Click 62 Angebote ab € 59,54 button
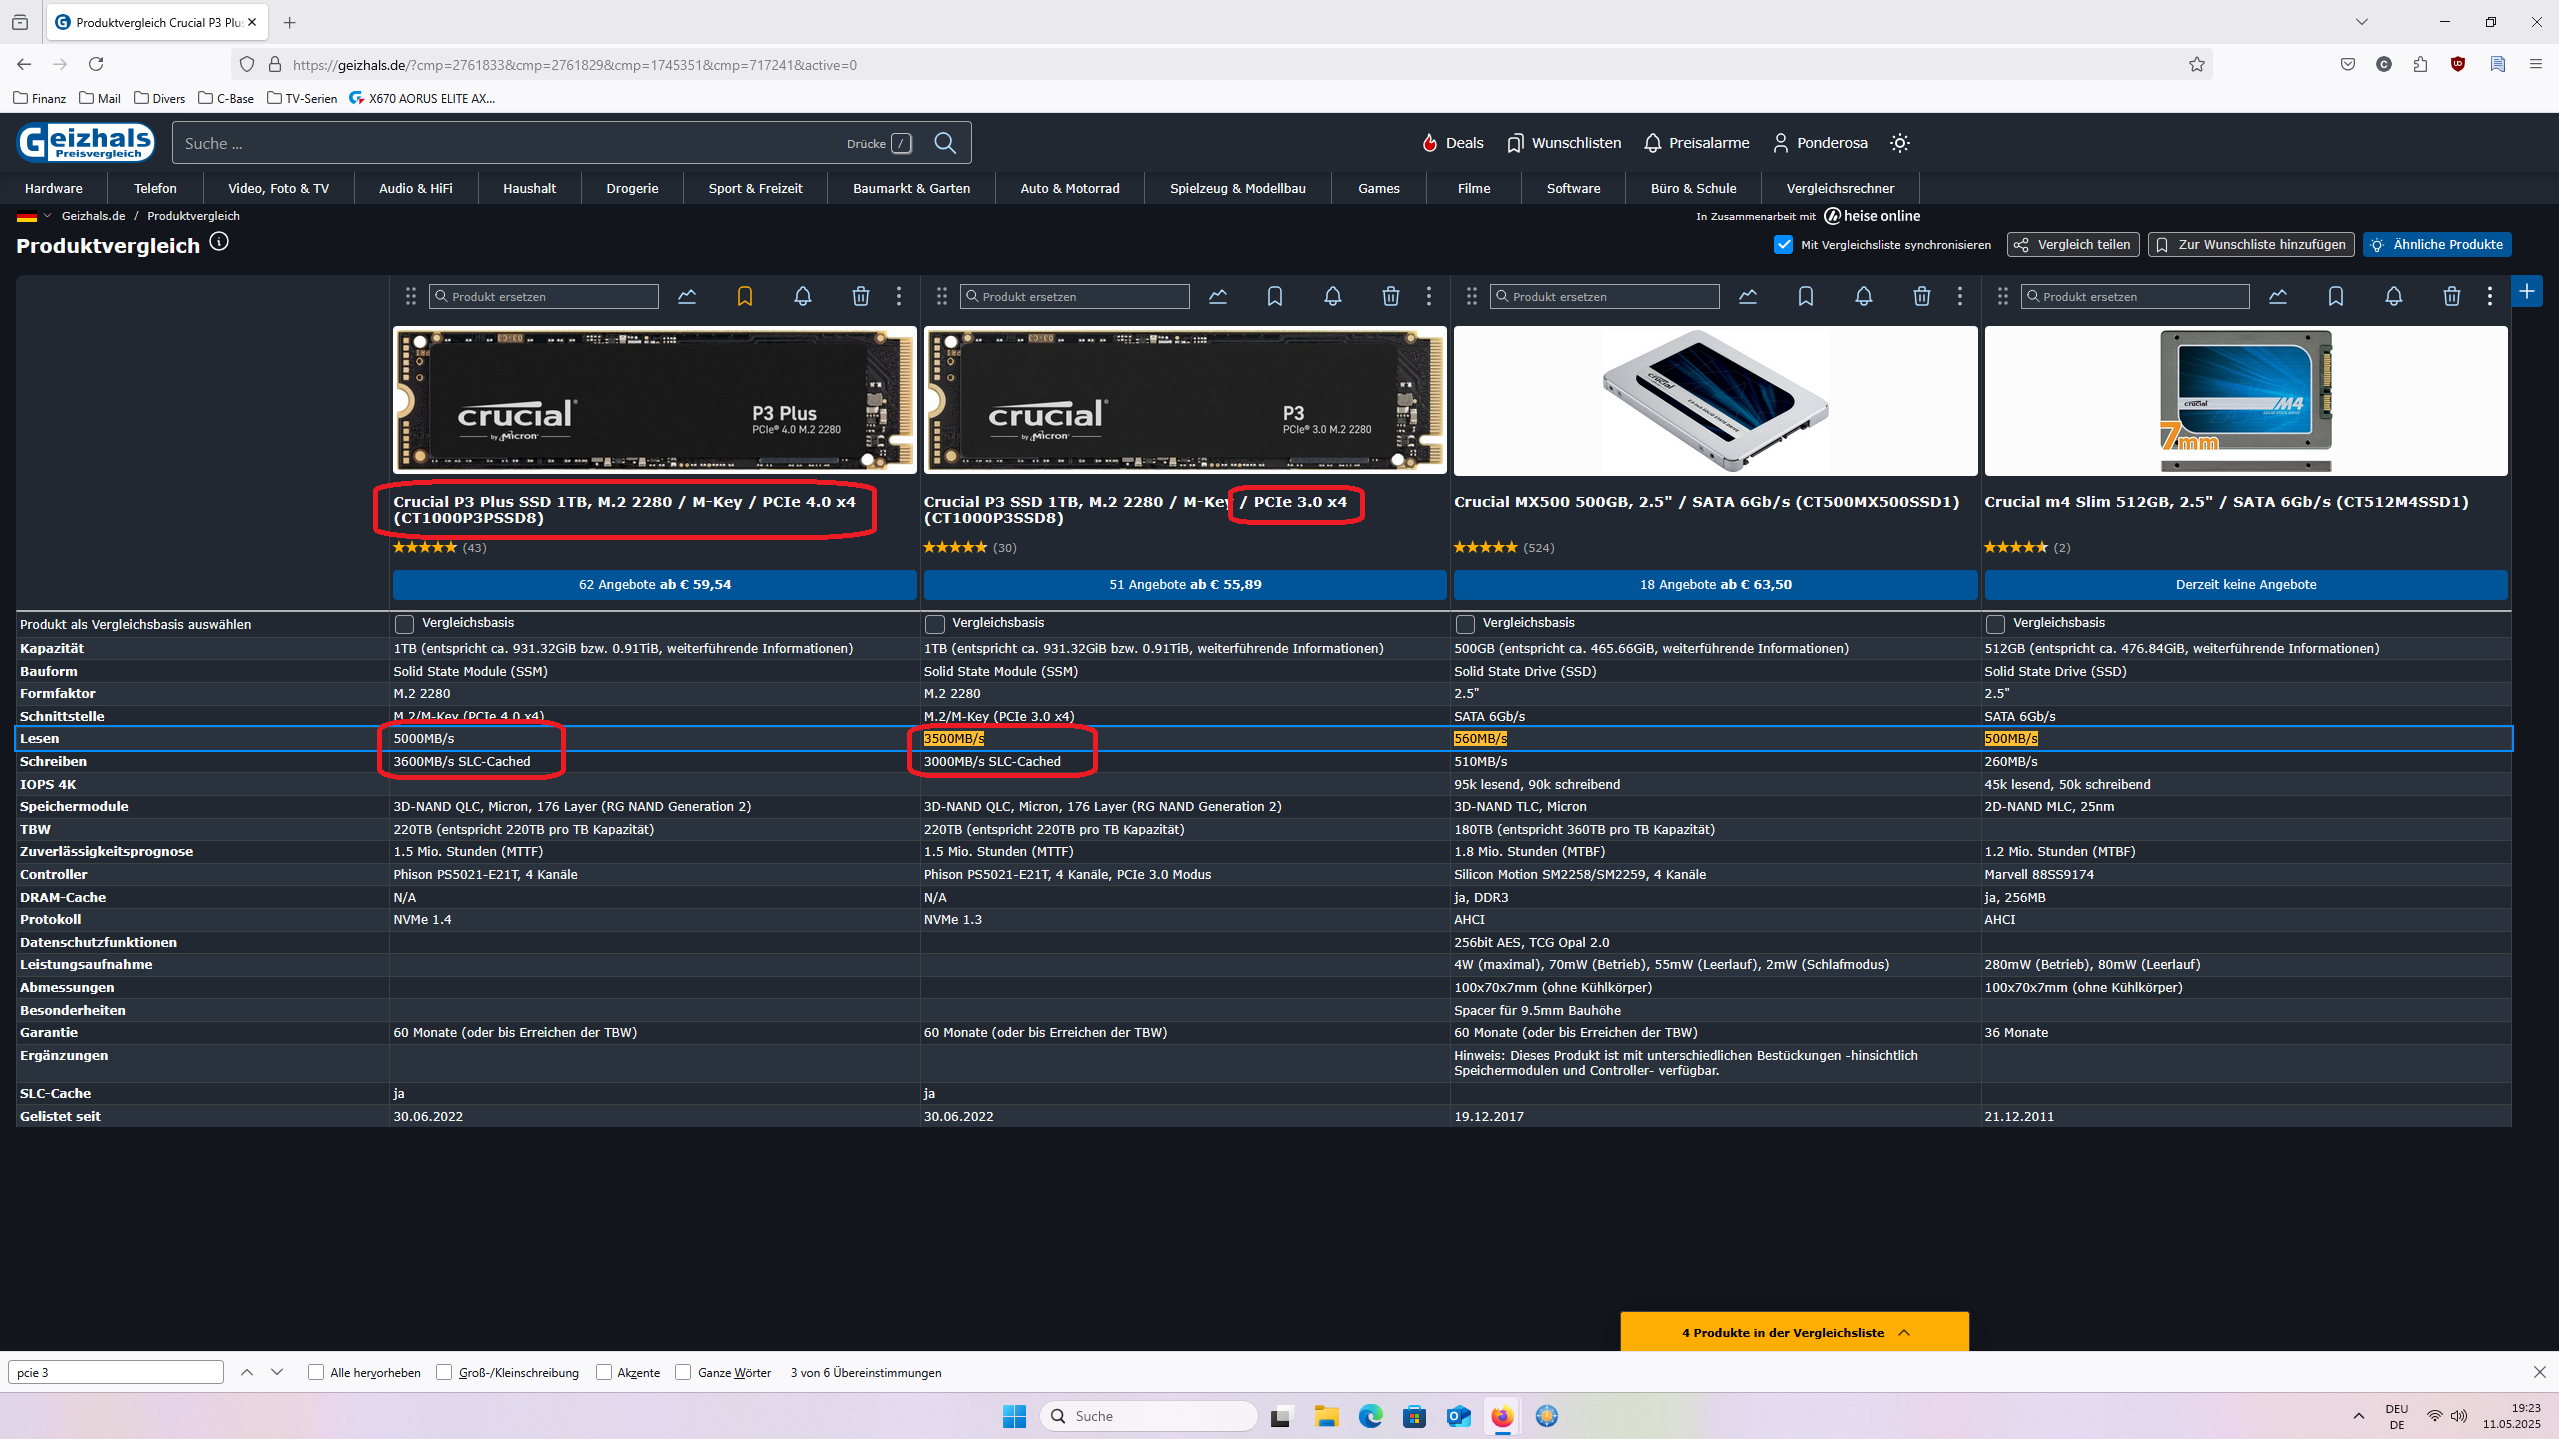The width and height of the screenshot is (2559, 1439). coord(654,584)
